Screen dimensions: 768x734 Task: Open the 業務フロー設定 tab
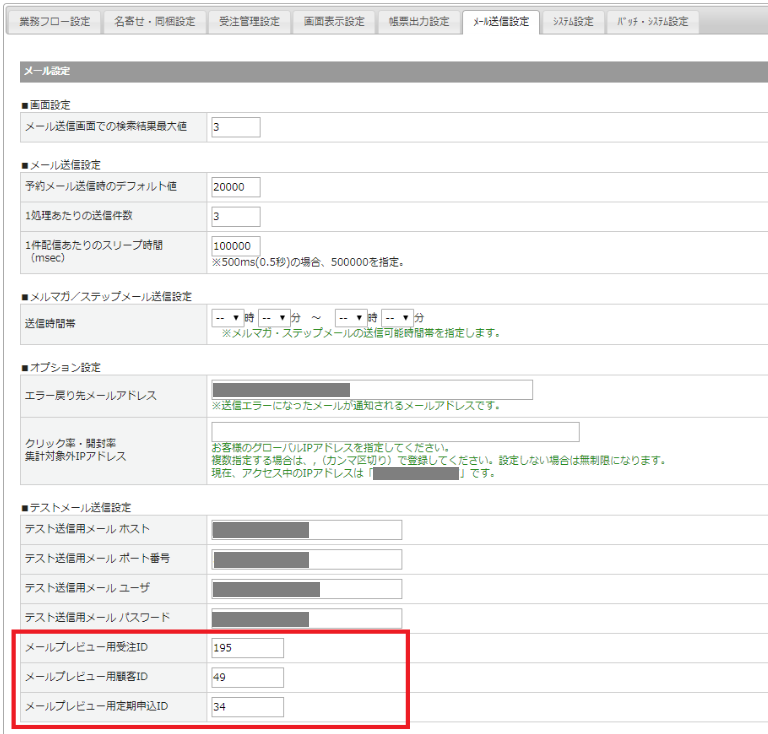point(54,22)
